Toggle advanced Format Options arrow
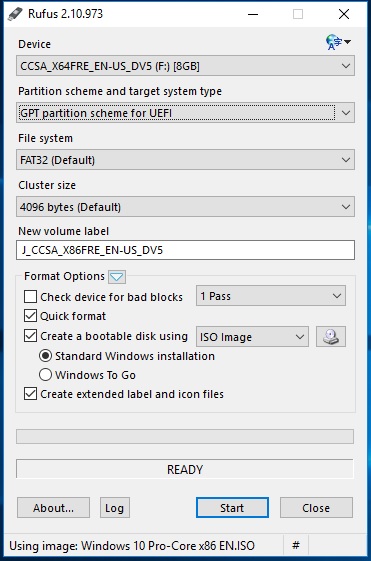The width and height of the screenshot is (371, 561). pyautogui.click(x=117, y=277)
